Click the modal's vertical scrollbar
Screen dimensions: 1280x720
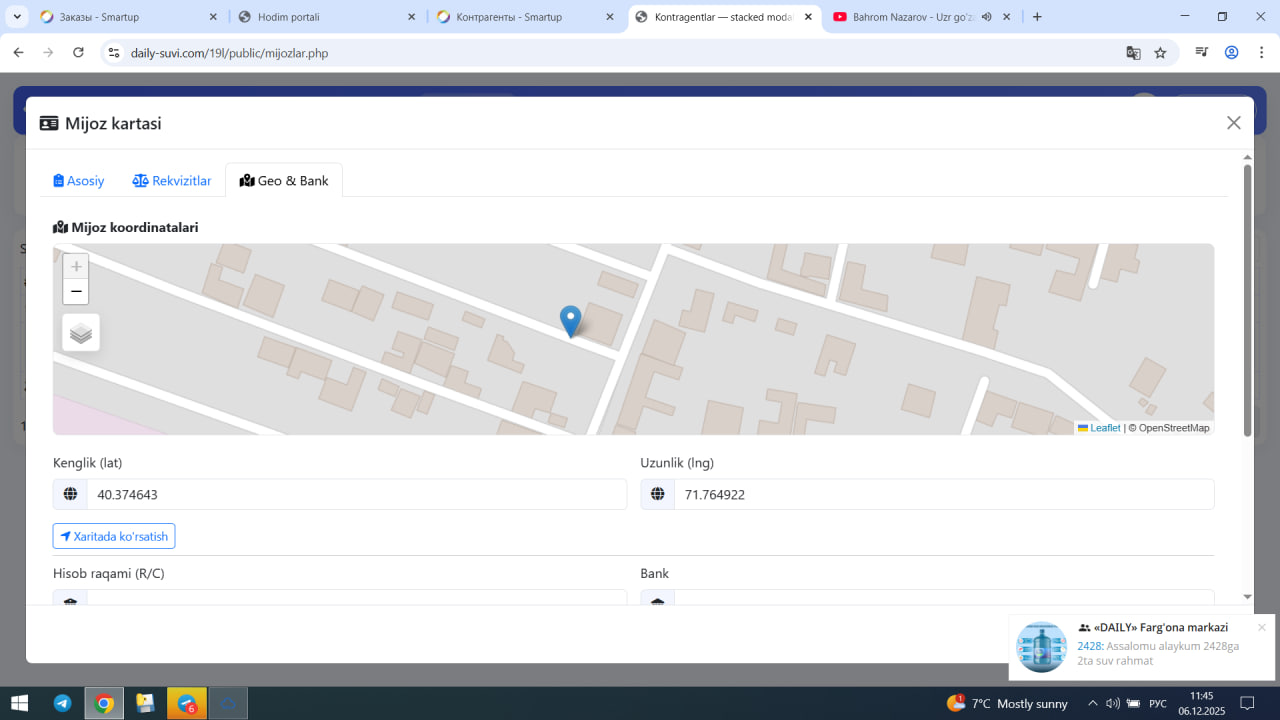1247,300
